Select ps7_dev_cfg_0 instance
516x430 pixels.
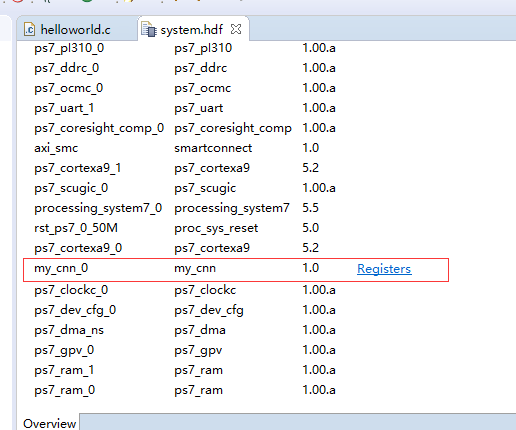[75, 310]
